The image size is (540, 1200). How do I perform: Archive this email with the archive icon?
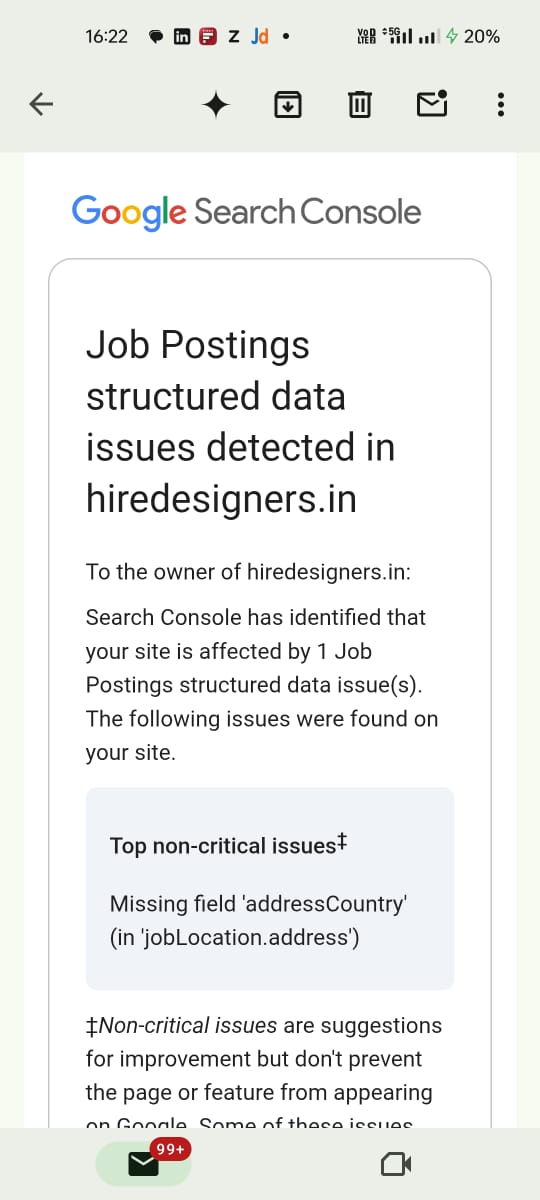pos(288,103)
